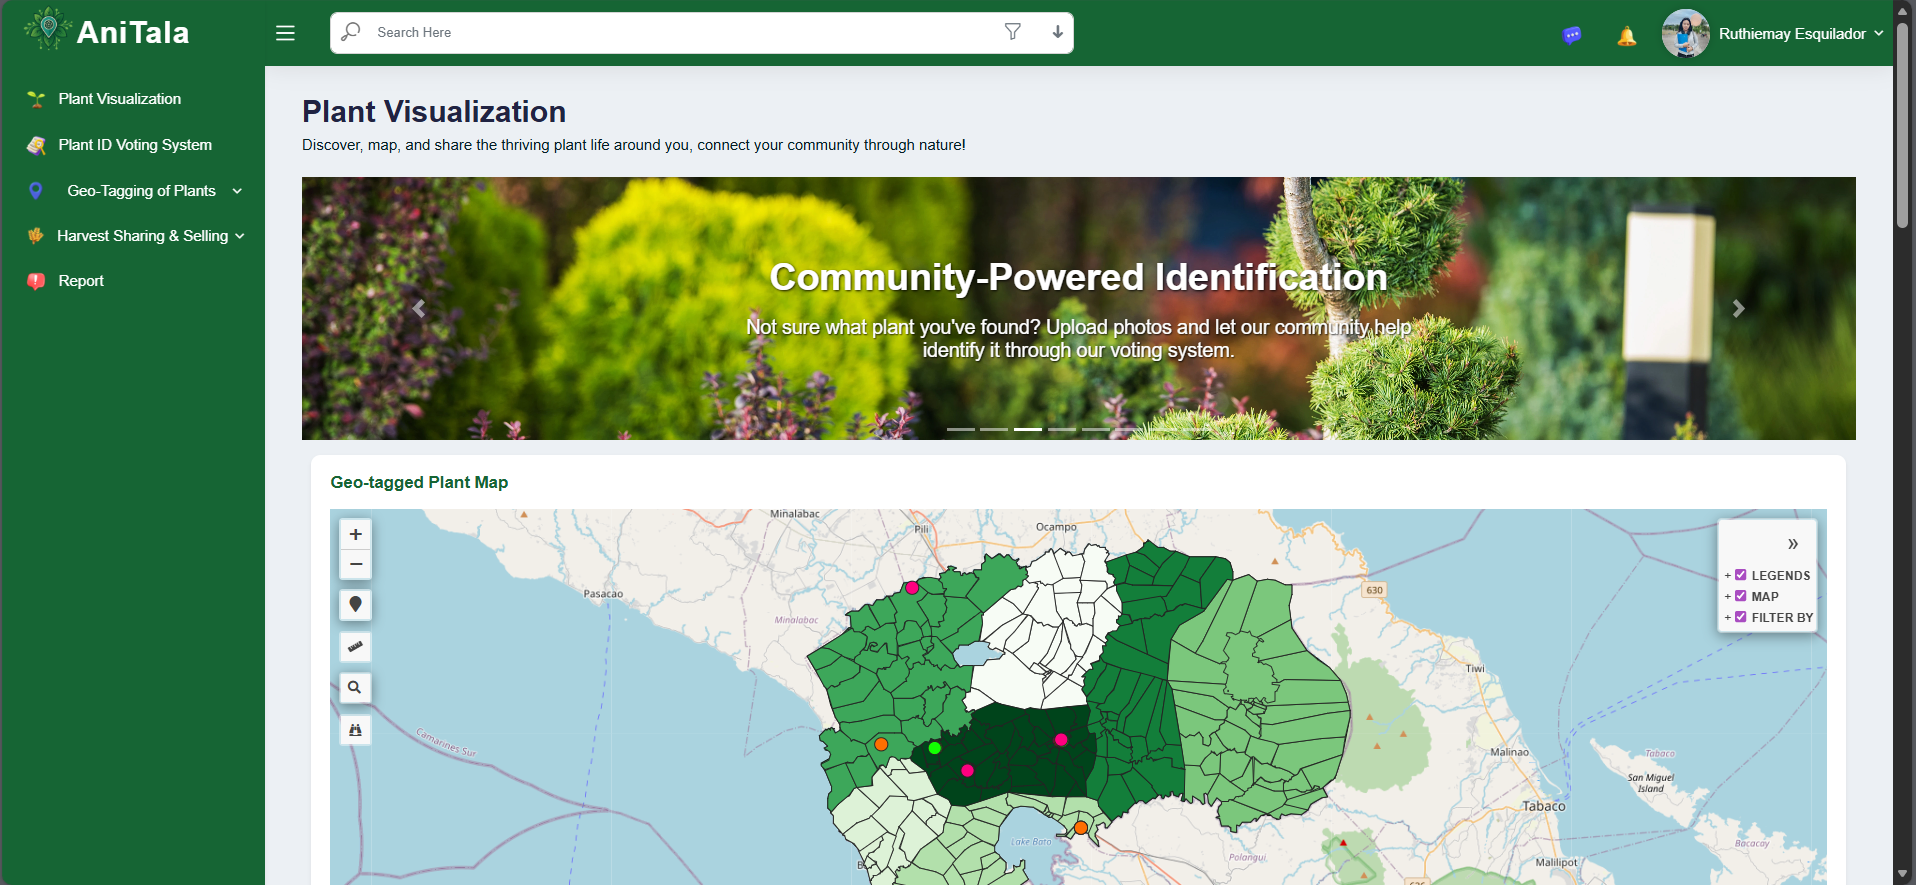Click the Search Here input field

[x=680, y=33]
